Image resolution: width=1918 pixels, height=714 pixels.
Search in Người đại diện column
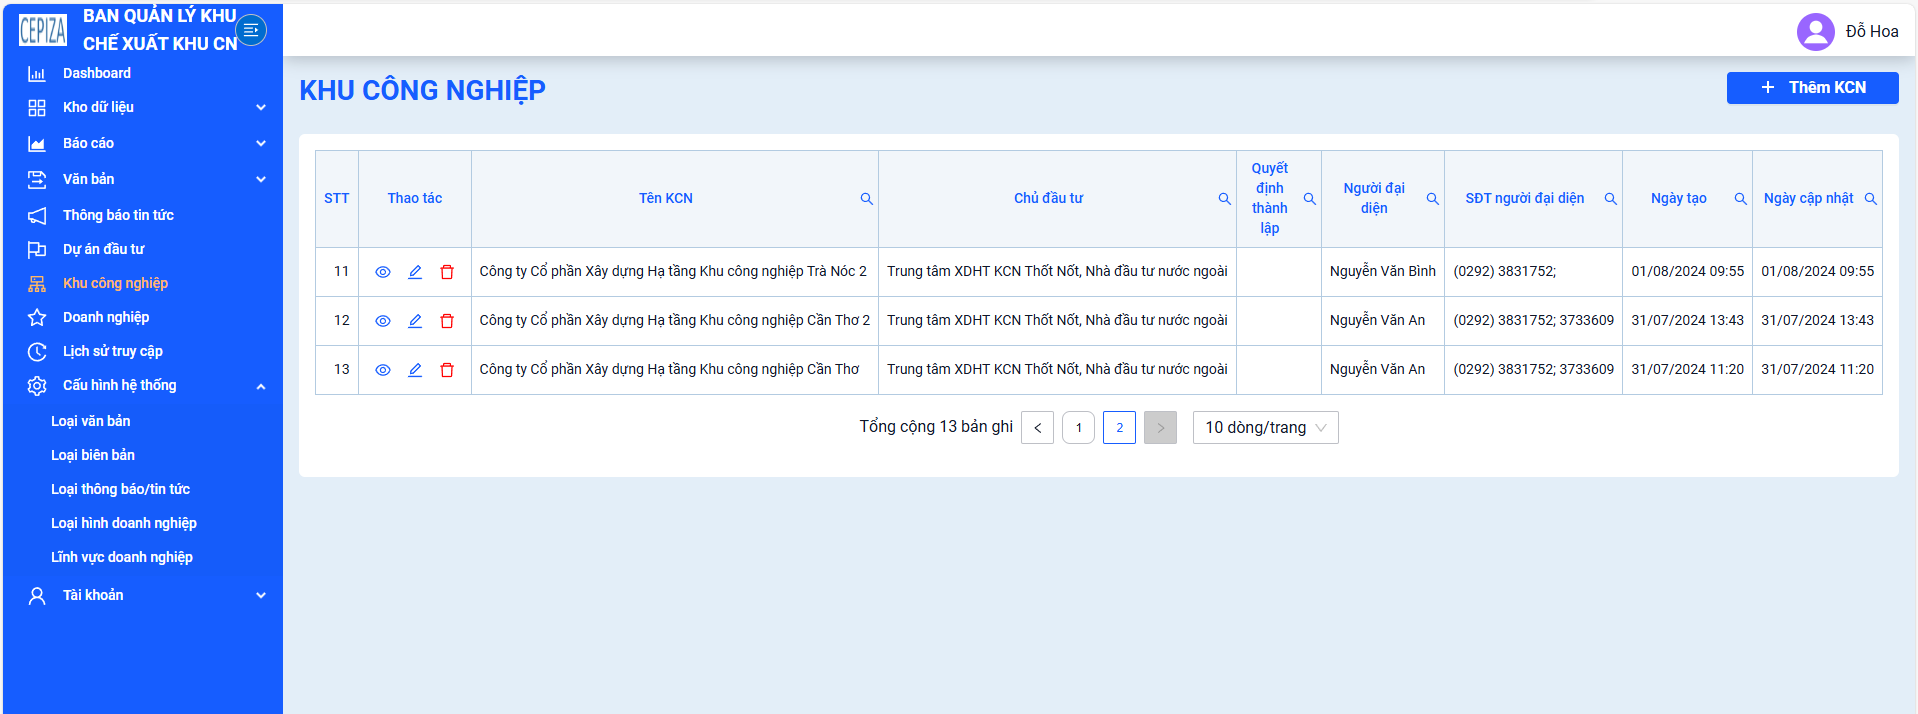coord(1432,199)
